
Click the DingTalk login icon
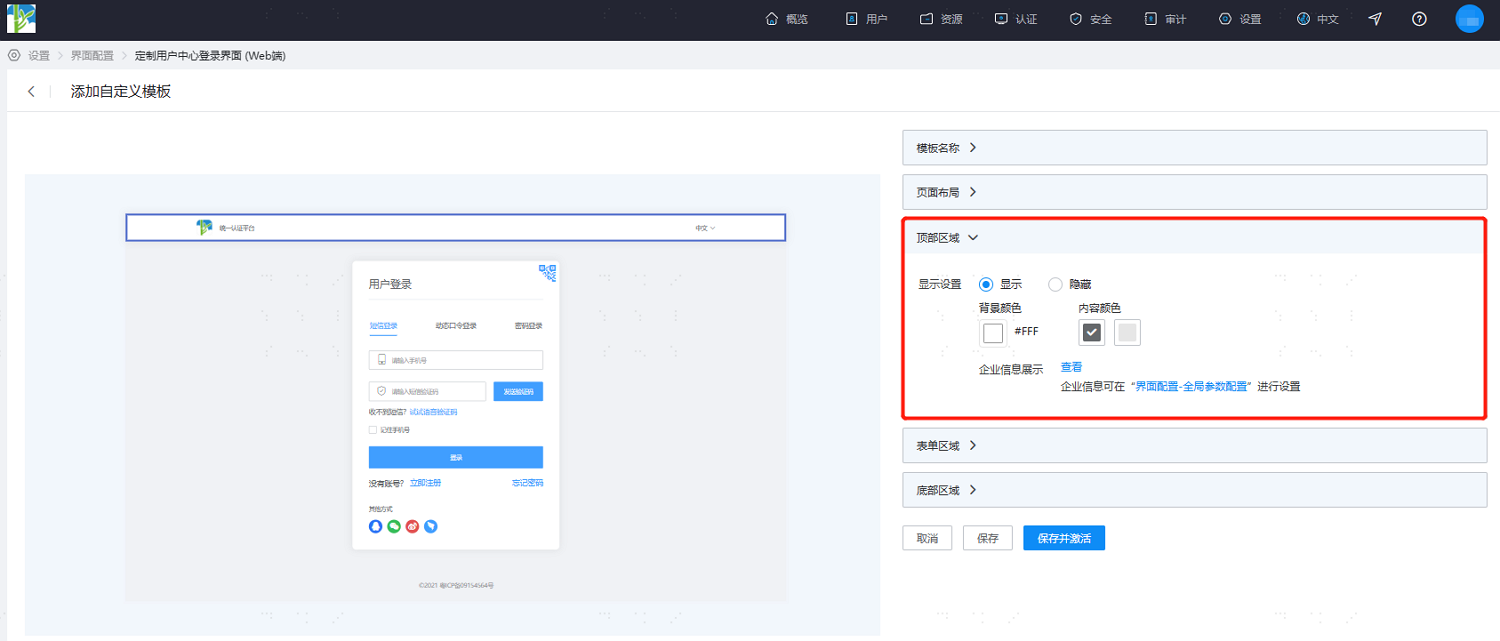point(431,526)
